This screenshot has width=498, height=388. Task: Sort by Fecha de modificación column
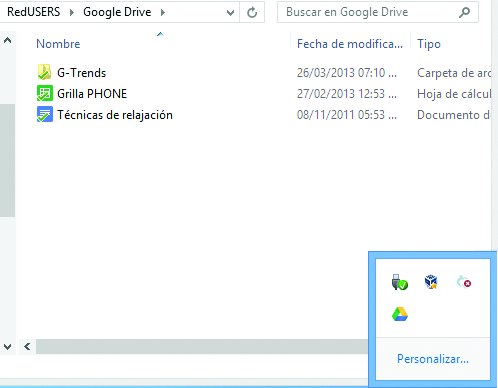click(x=350, y=44)
